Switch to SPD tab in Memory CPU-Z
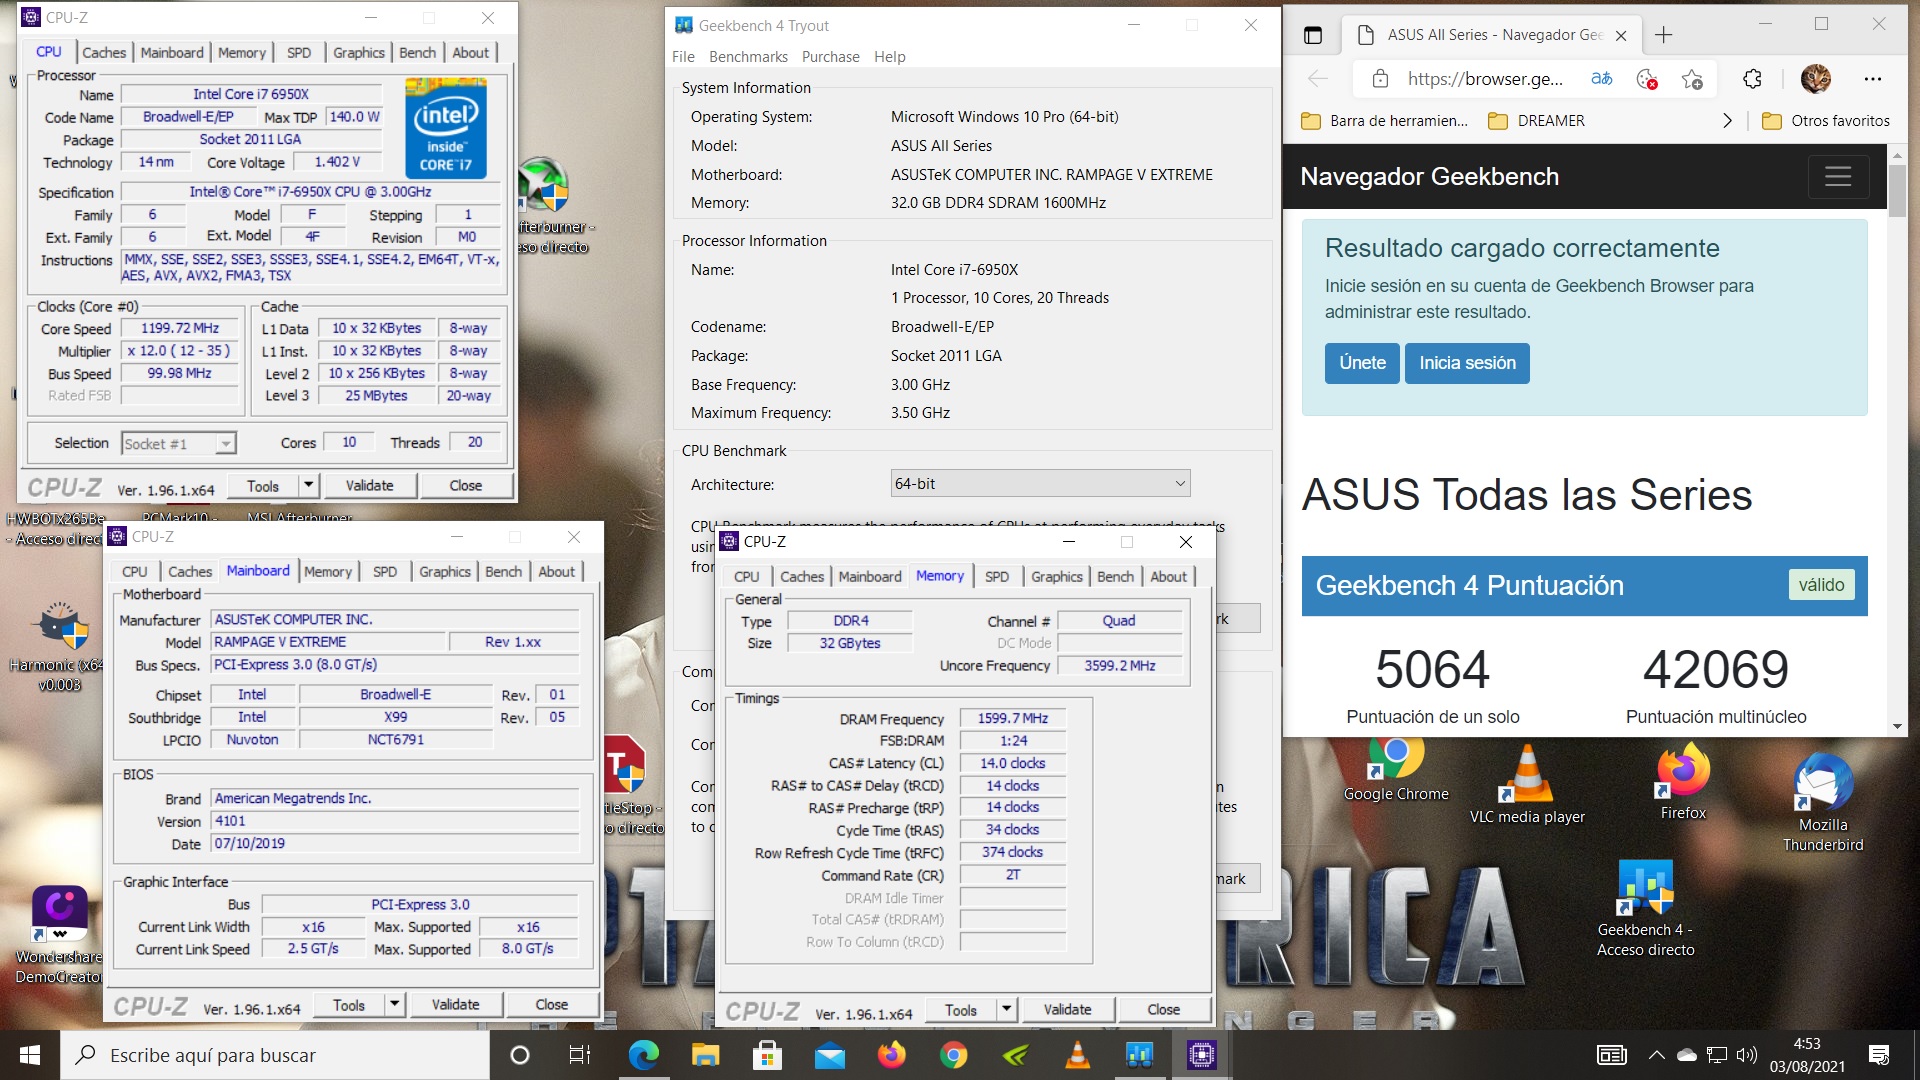 click(x=997, y=577)
